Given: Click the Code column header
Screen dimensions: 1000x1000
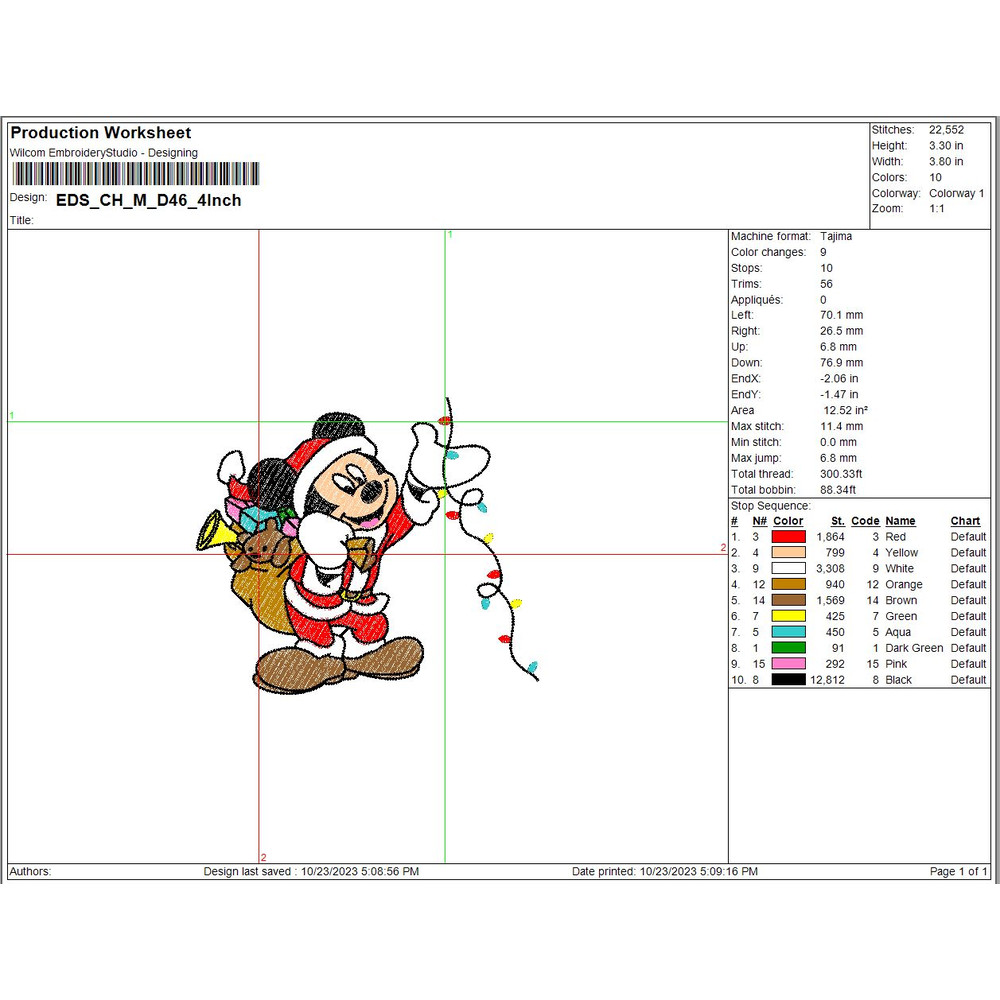Looking at the screenshot, I should point(865,521).
